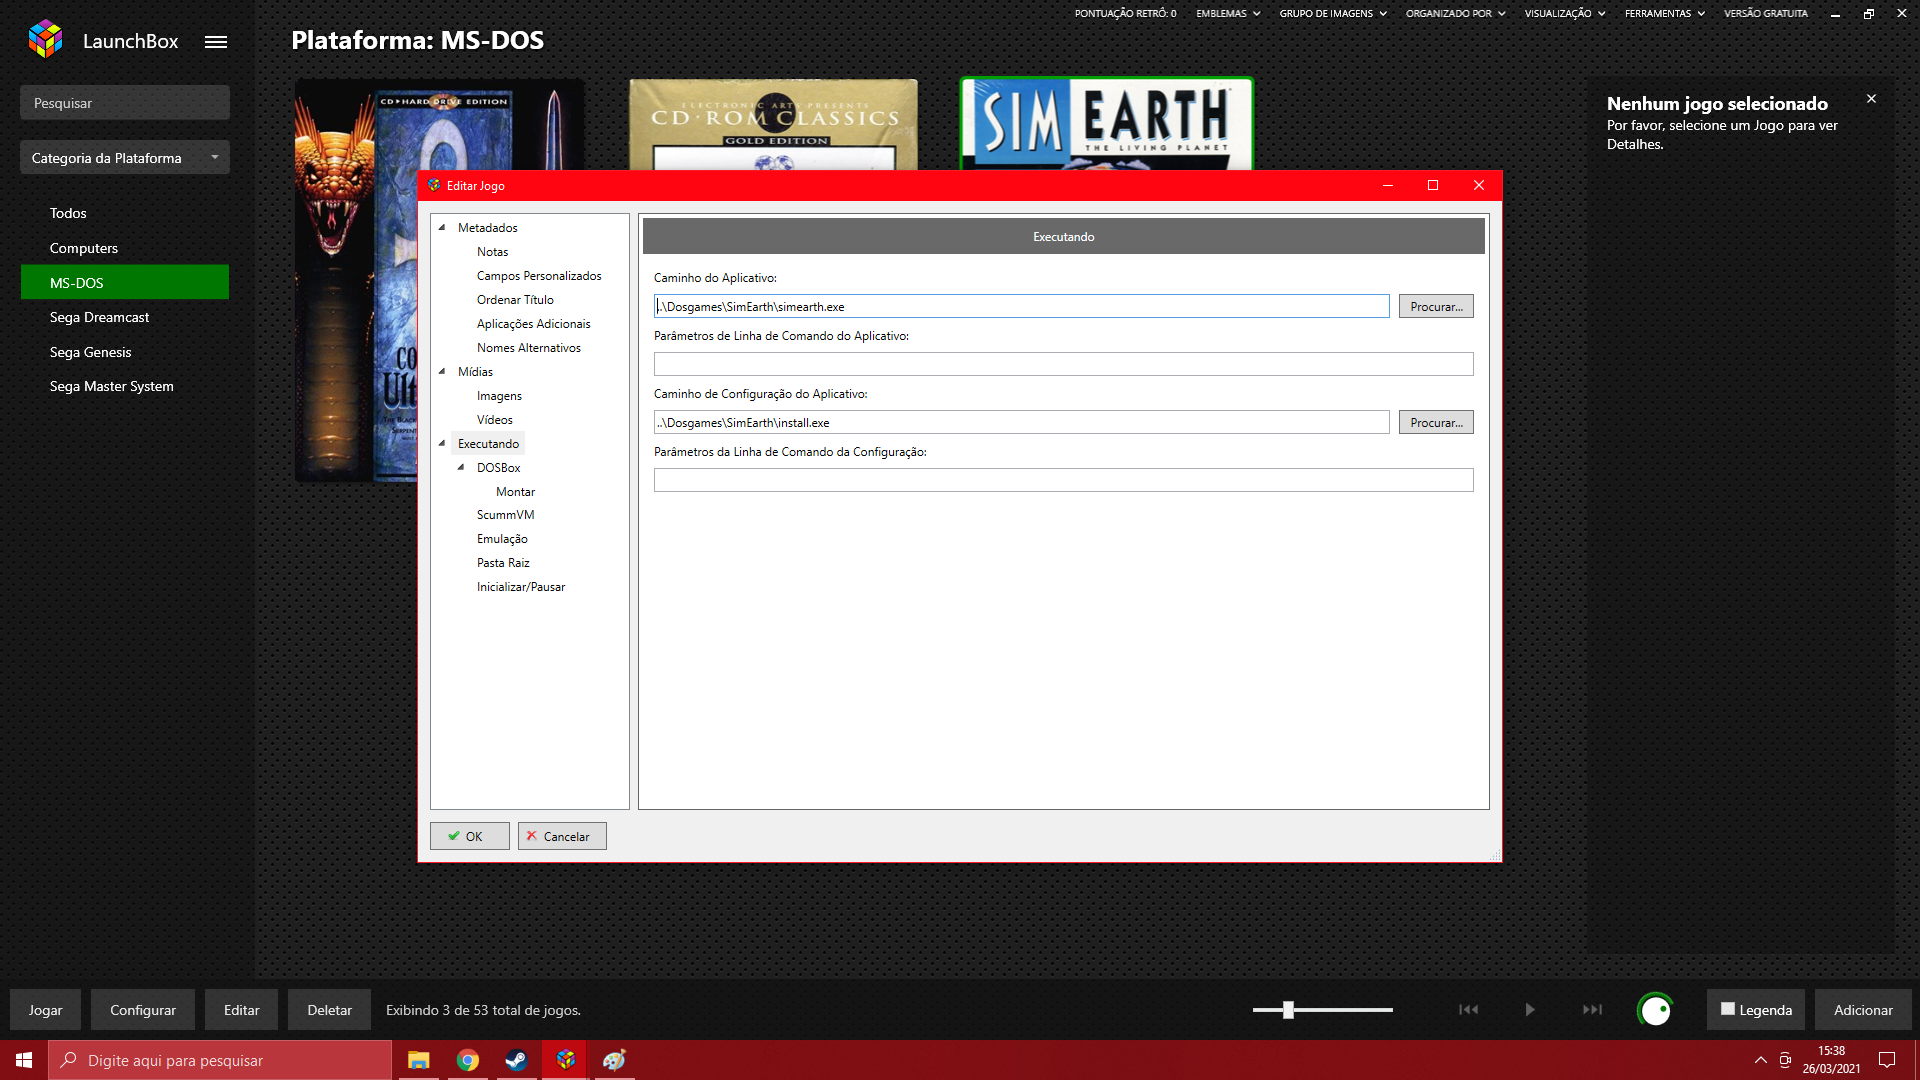
Task: Open the Windows notification center
Action: click(1887, 1060)
